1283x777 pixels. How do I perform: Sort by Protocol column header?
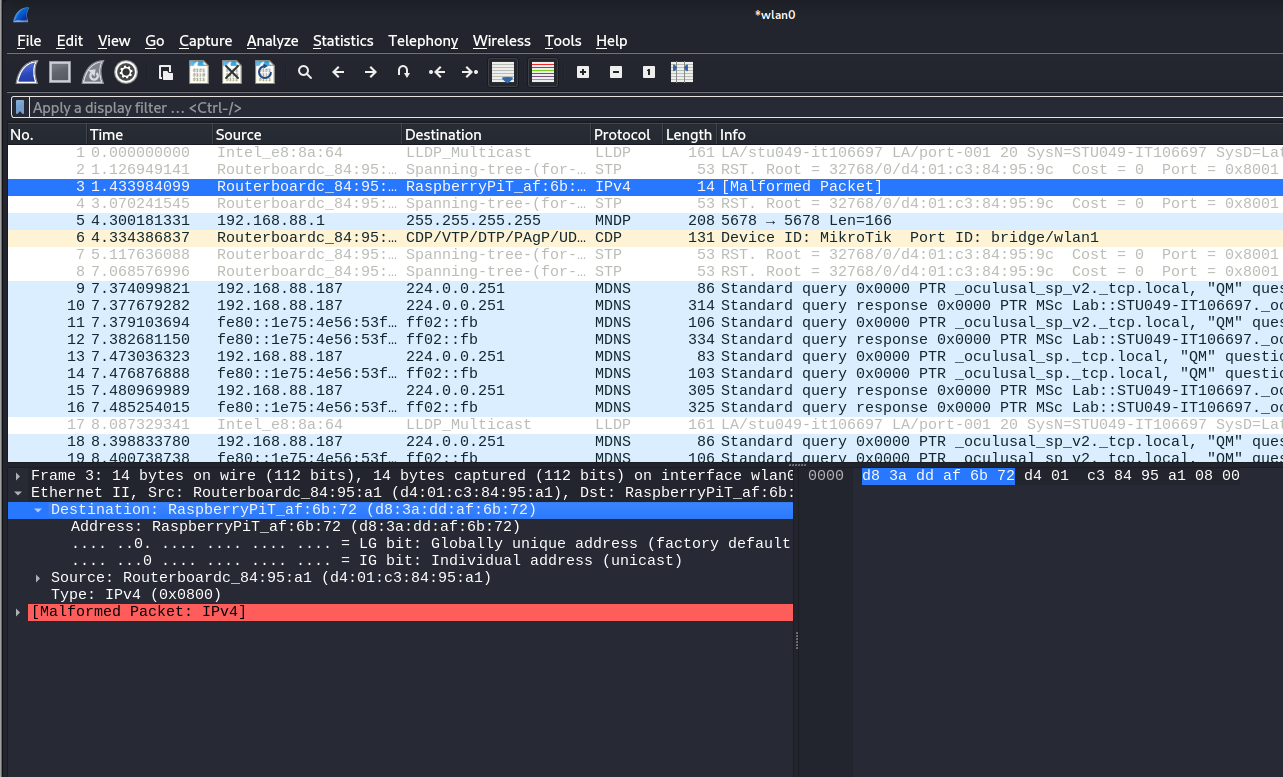coord(625,135)
